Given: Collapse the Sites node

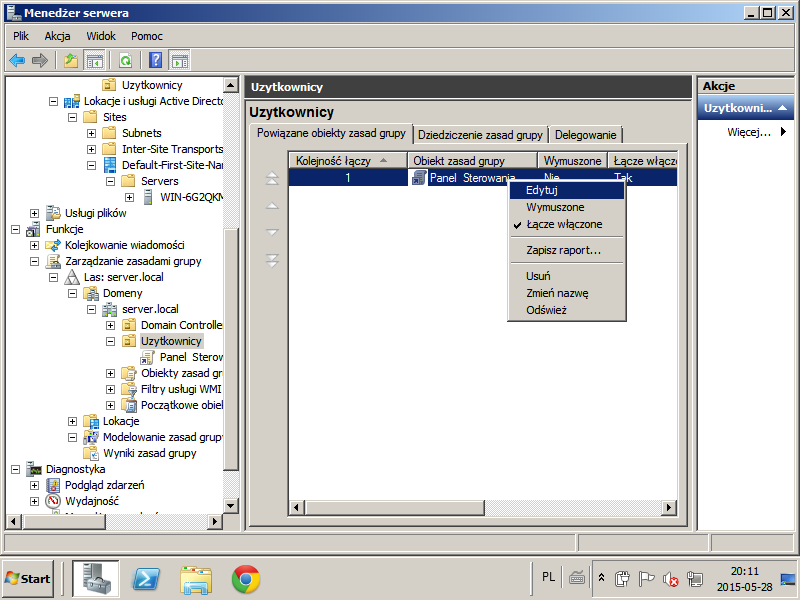Looking at the screenshot, I should pos(72,117).
